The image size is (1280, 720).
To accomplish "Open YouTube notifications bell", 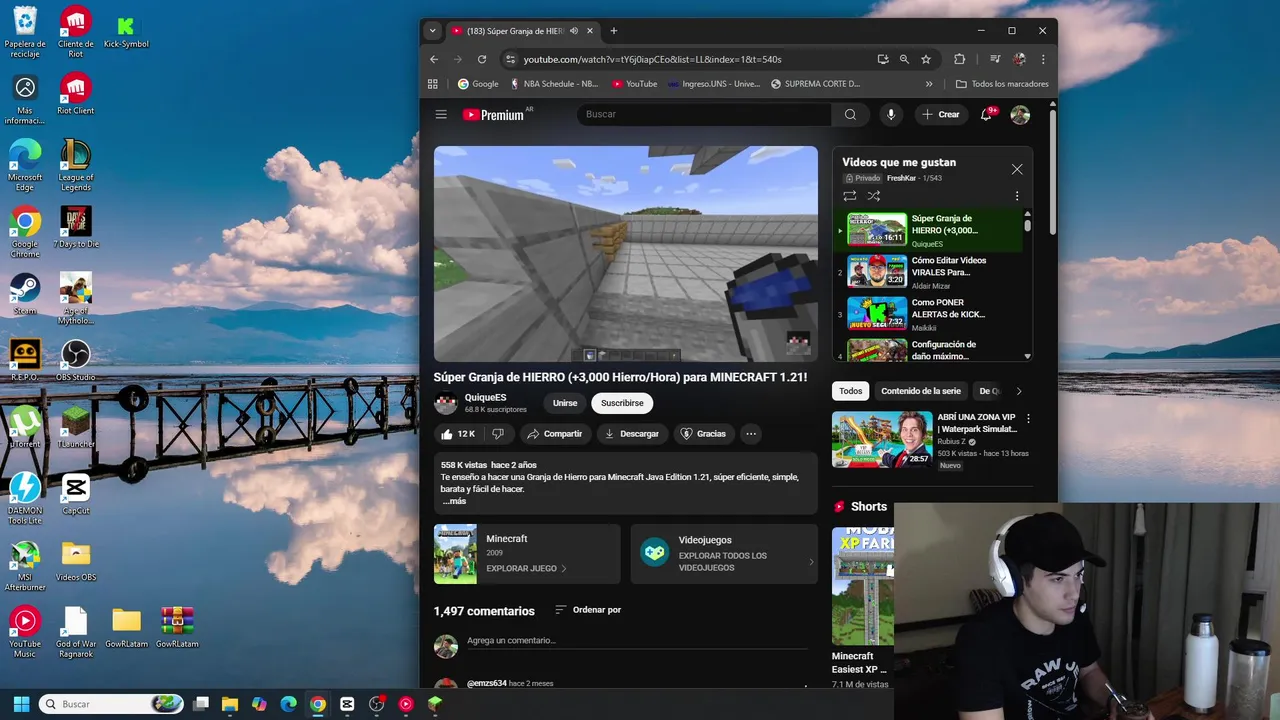I will pyautogui.click(x=986, y=114).
